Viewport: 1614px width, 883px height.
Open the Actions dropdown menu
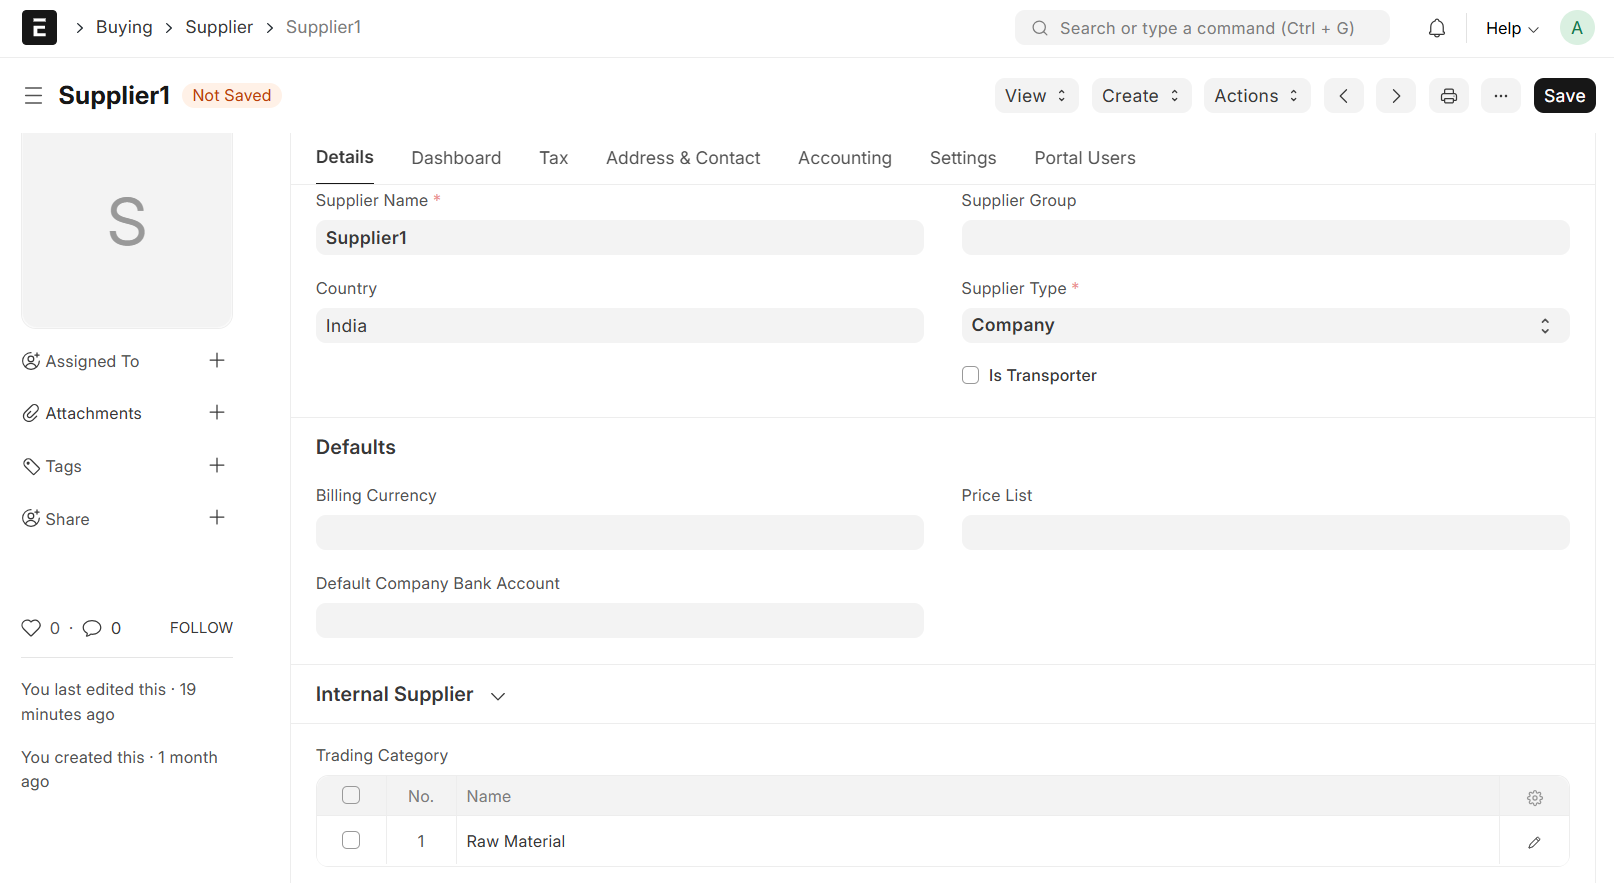[x=1256, y=96]
